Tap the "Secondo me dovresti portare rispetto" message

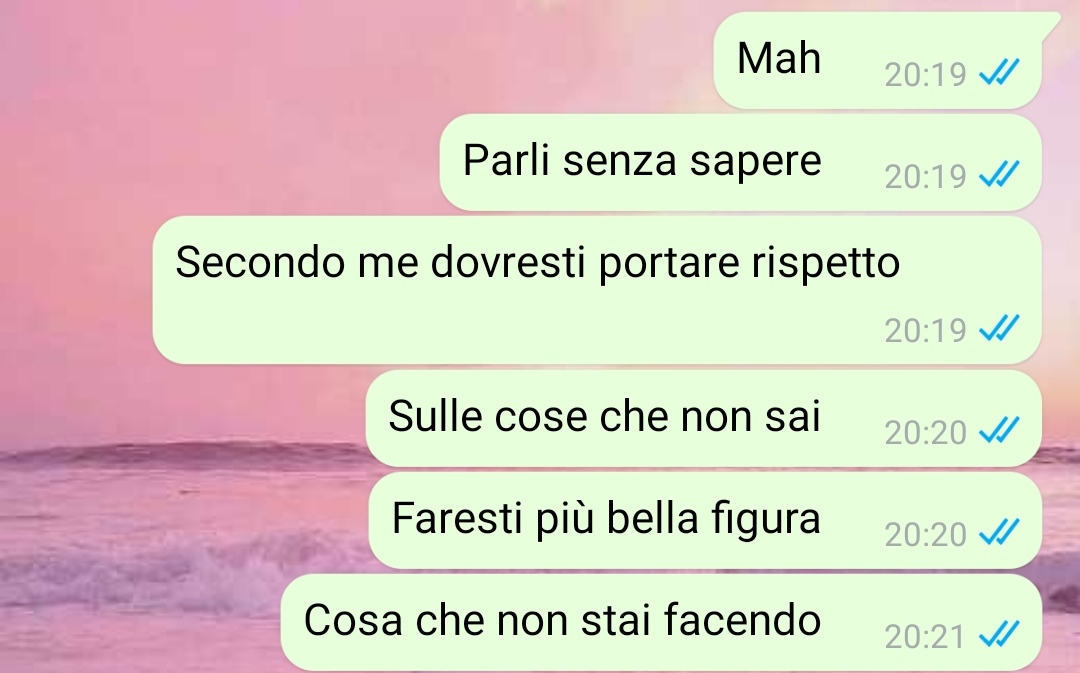click(596, 290)
